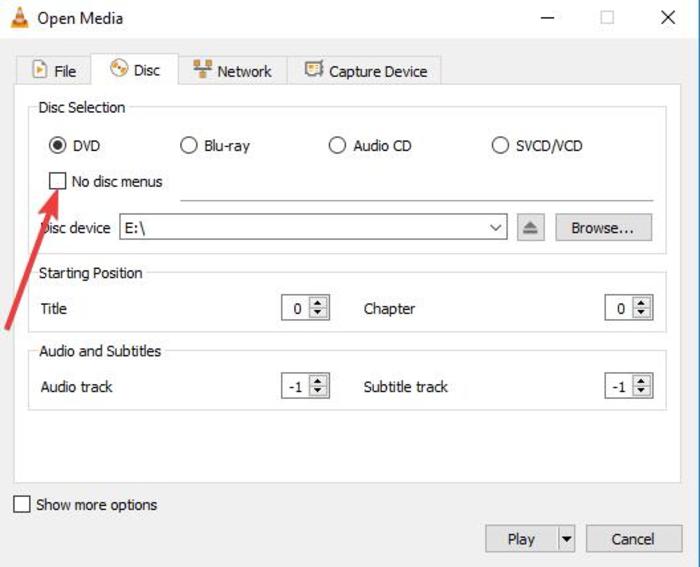The height and width of the screenshot is (567, 700).
Task: Click the VLC cone icon in title bar
Action: pyautogui.click(x=19, y=18)
